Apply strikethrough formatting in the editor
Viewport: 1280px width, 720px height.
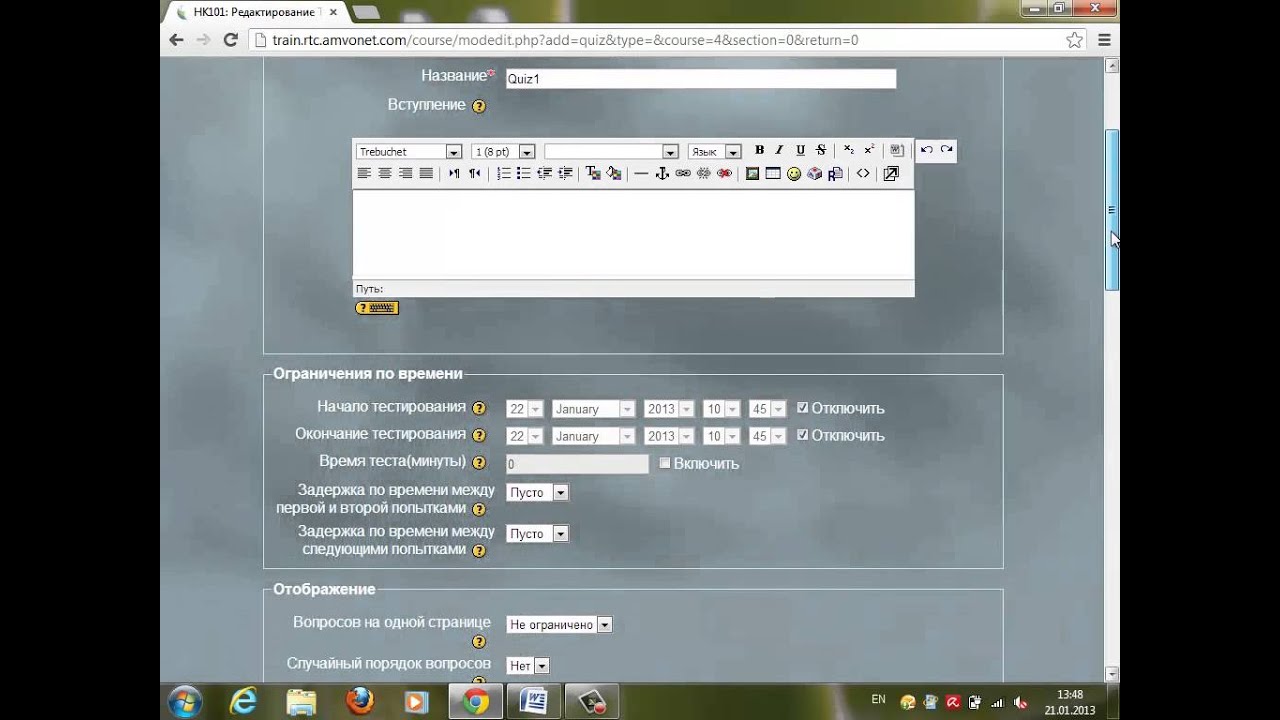coord(821,151)
